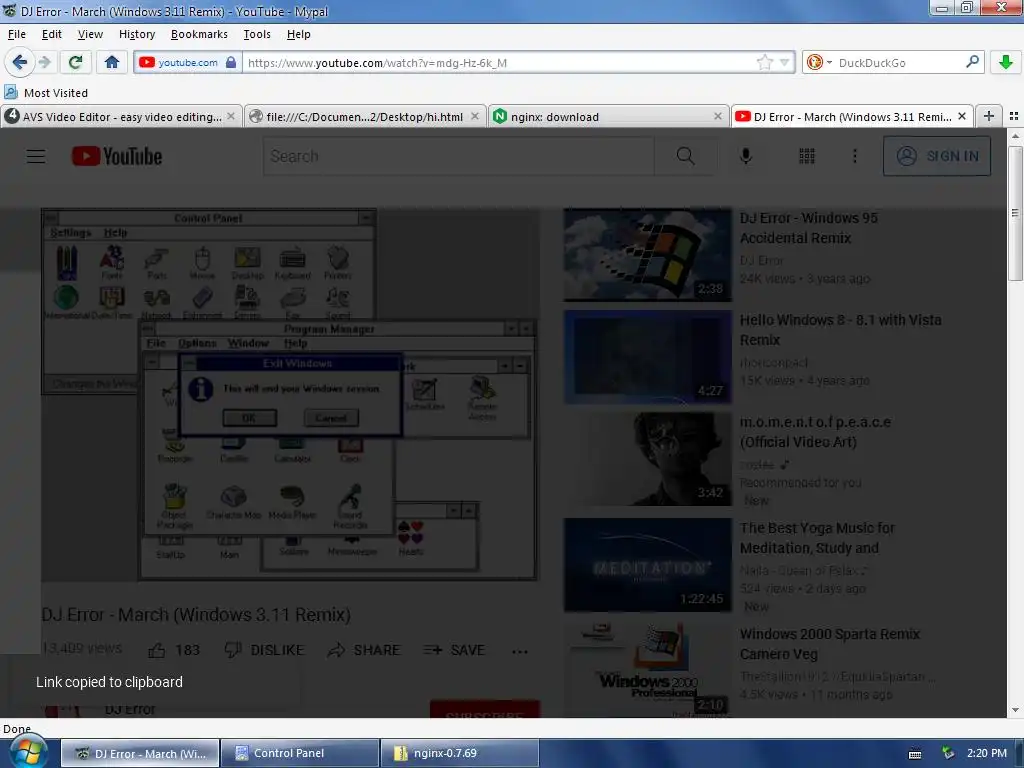Open the YouTube hamburger guide menu
This screenshot has width=1024, height=768.
[x=36, y=156]
